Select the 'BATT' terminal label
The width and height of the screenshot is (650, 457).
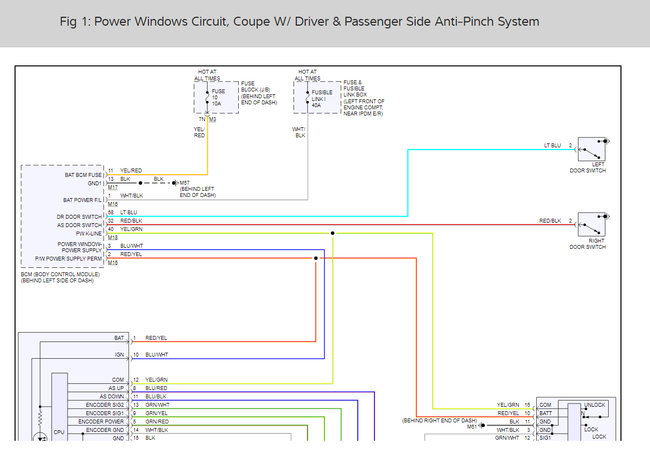pos(546,413)
